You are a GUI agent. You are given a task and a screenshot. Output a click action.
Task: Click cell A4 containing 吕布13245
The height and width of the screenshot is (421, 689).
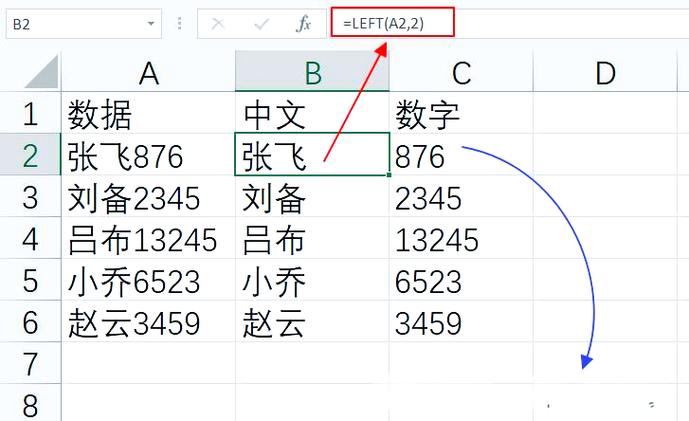pyautogui.click(x=149, y=238)
